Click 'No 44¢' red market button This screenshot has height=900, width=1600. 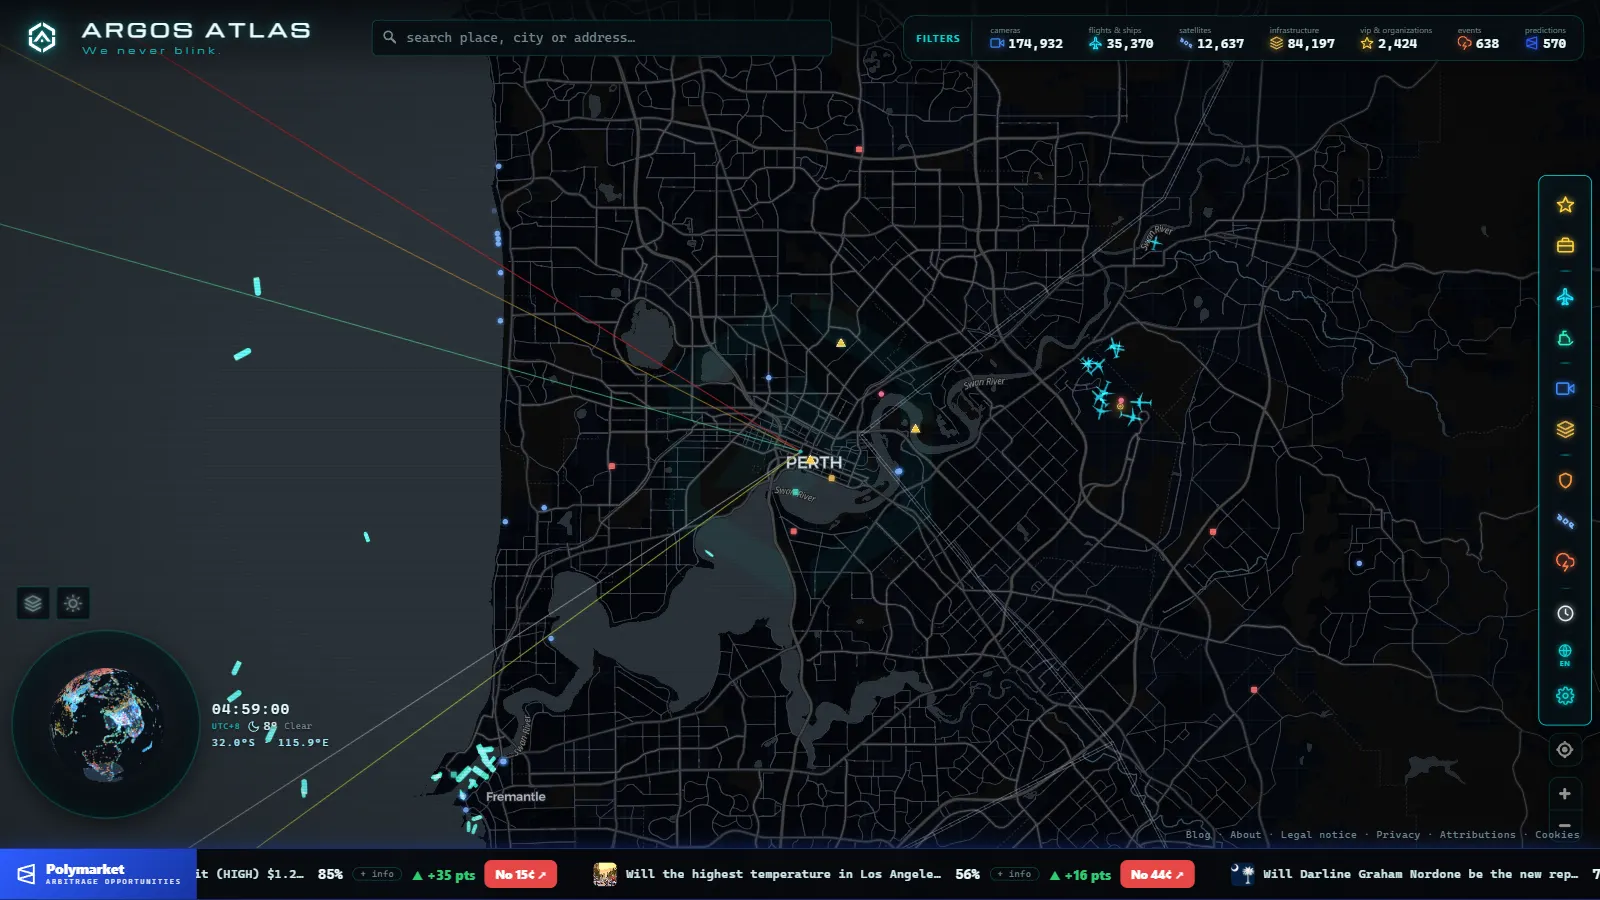(x=1157, y=875)
